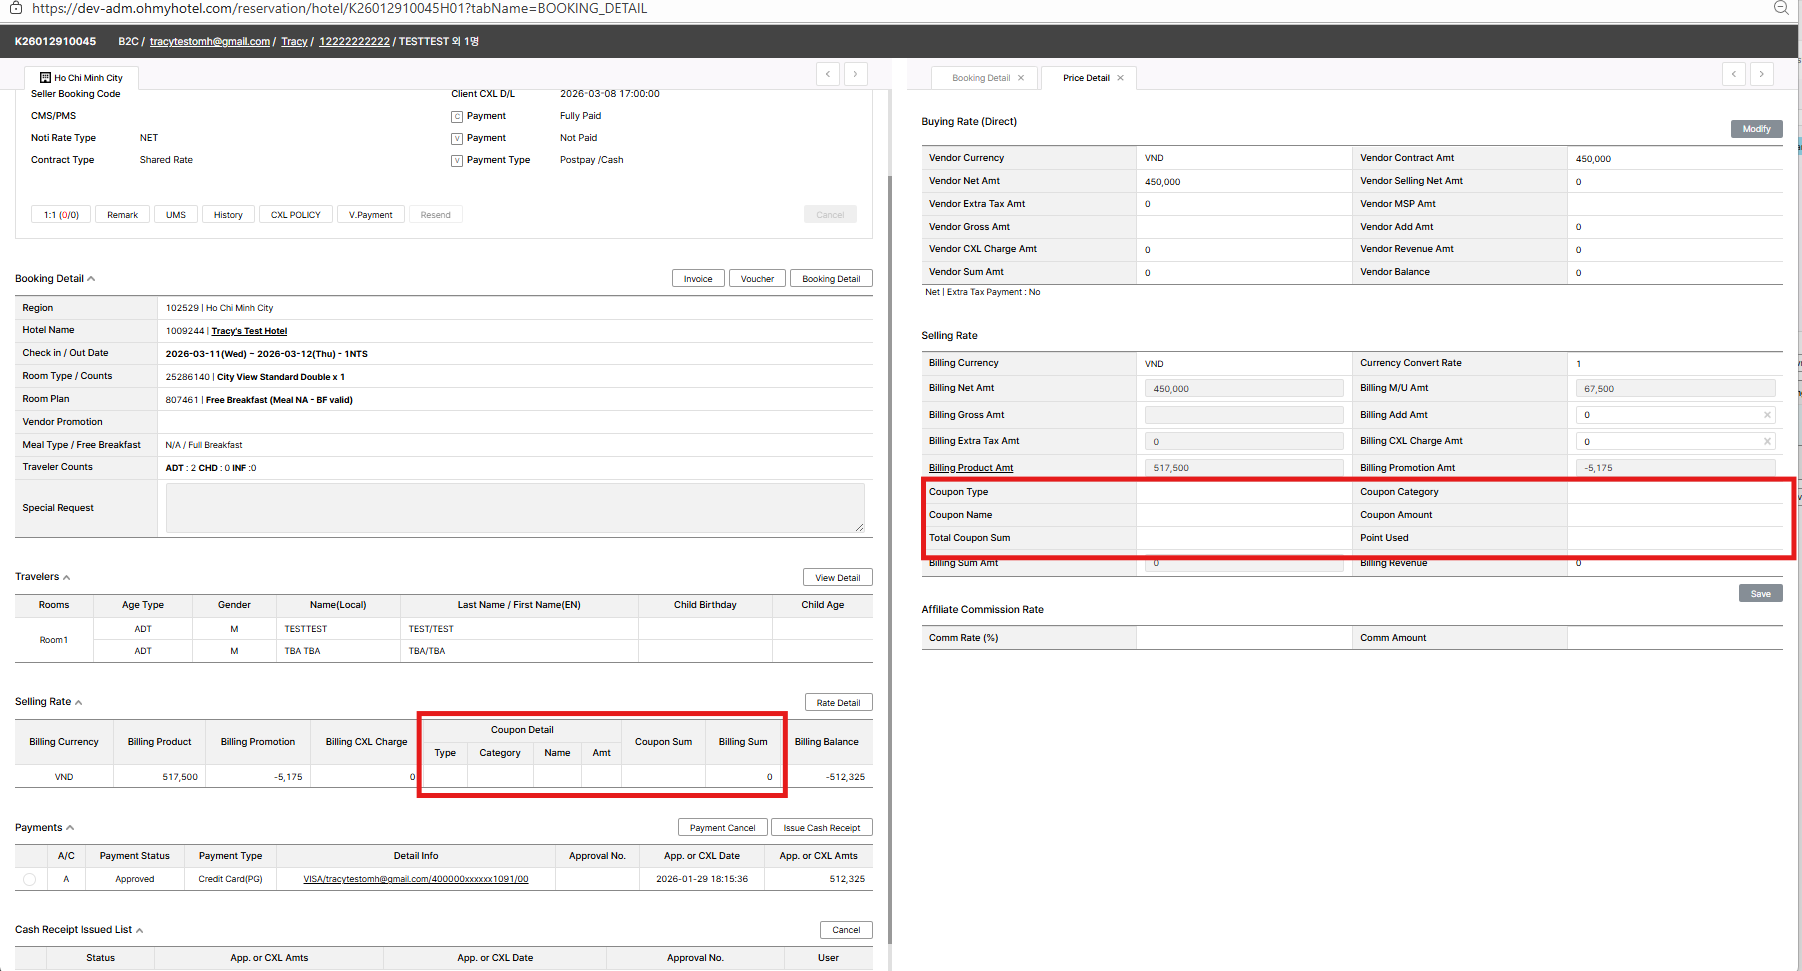This screenshot has width=1802, height=971.
Task: Clear the Billing Add Amt field
Action: click(1767, 415)
